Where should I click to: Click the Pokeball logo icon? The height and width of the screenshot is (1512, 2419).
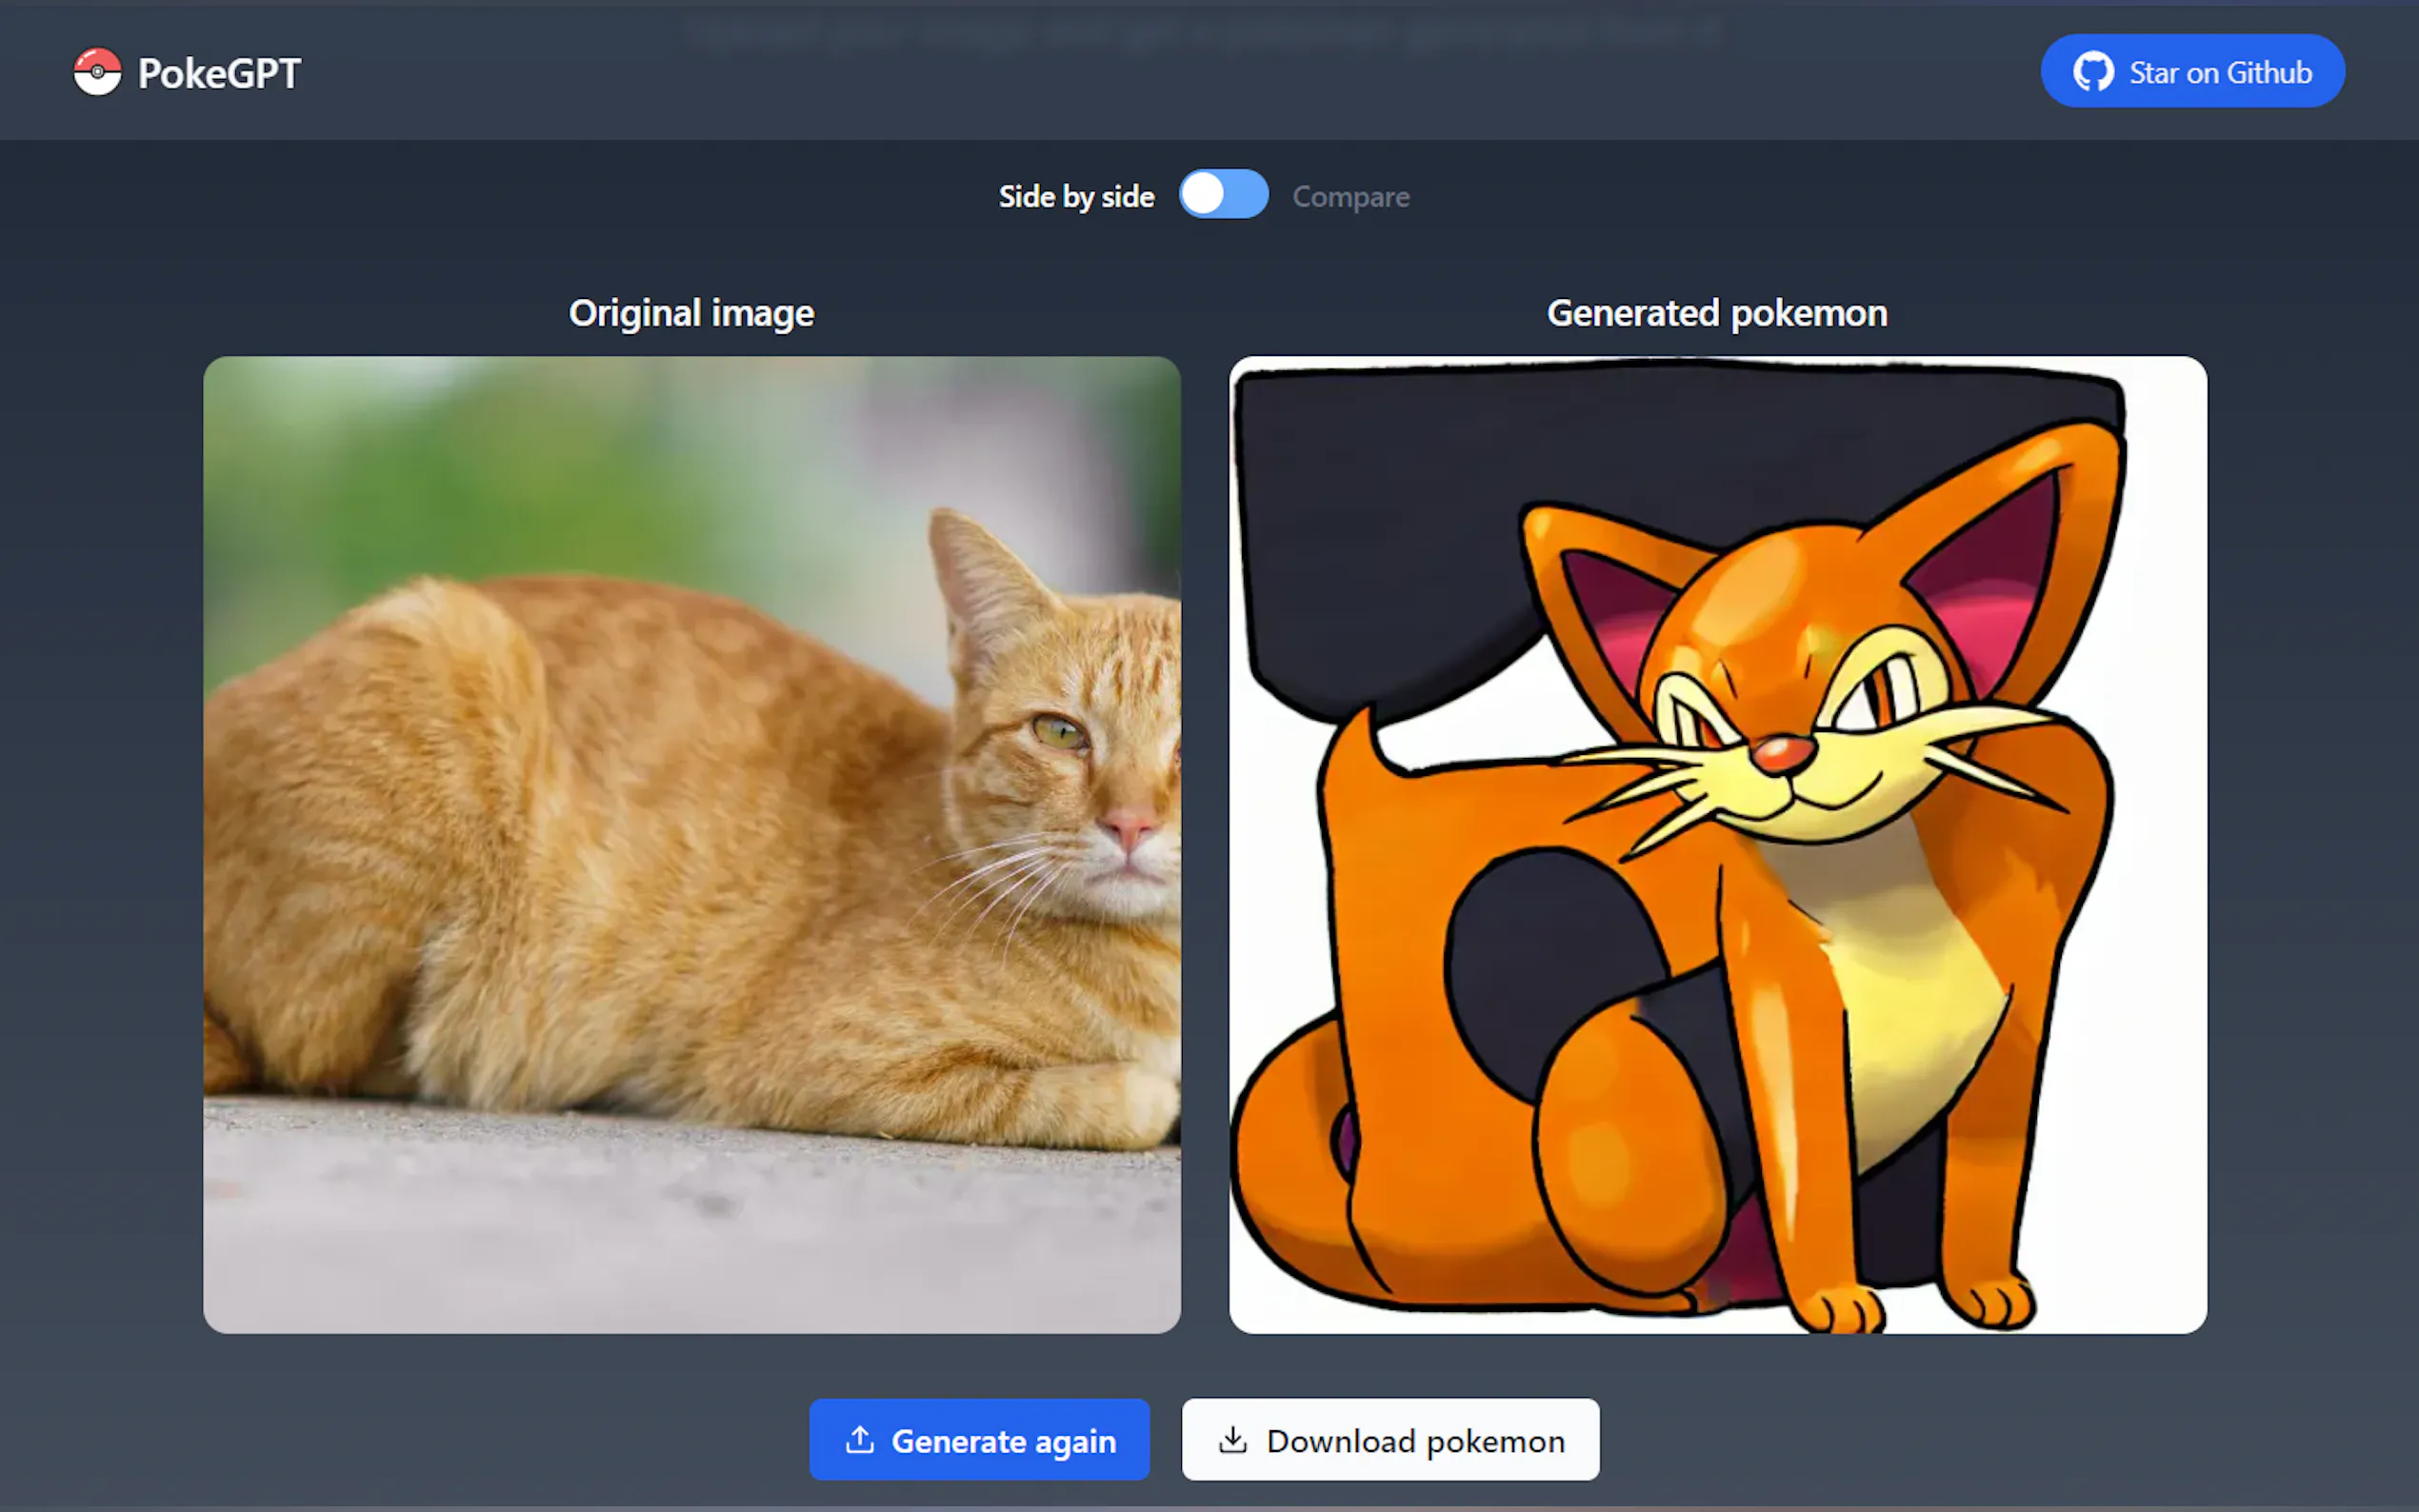click(97, 72)
